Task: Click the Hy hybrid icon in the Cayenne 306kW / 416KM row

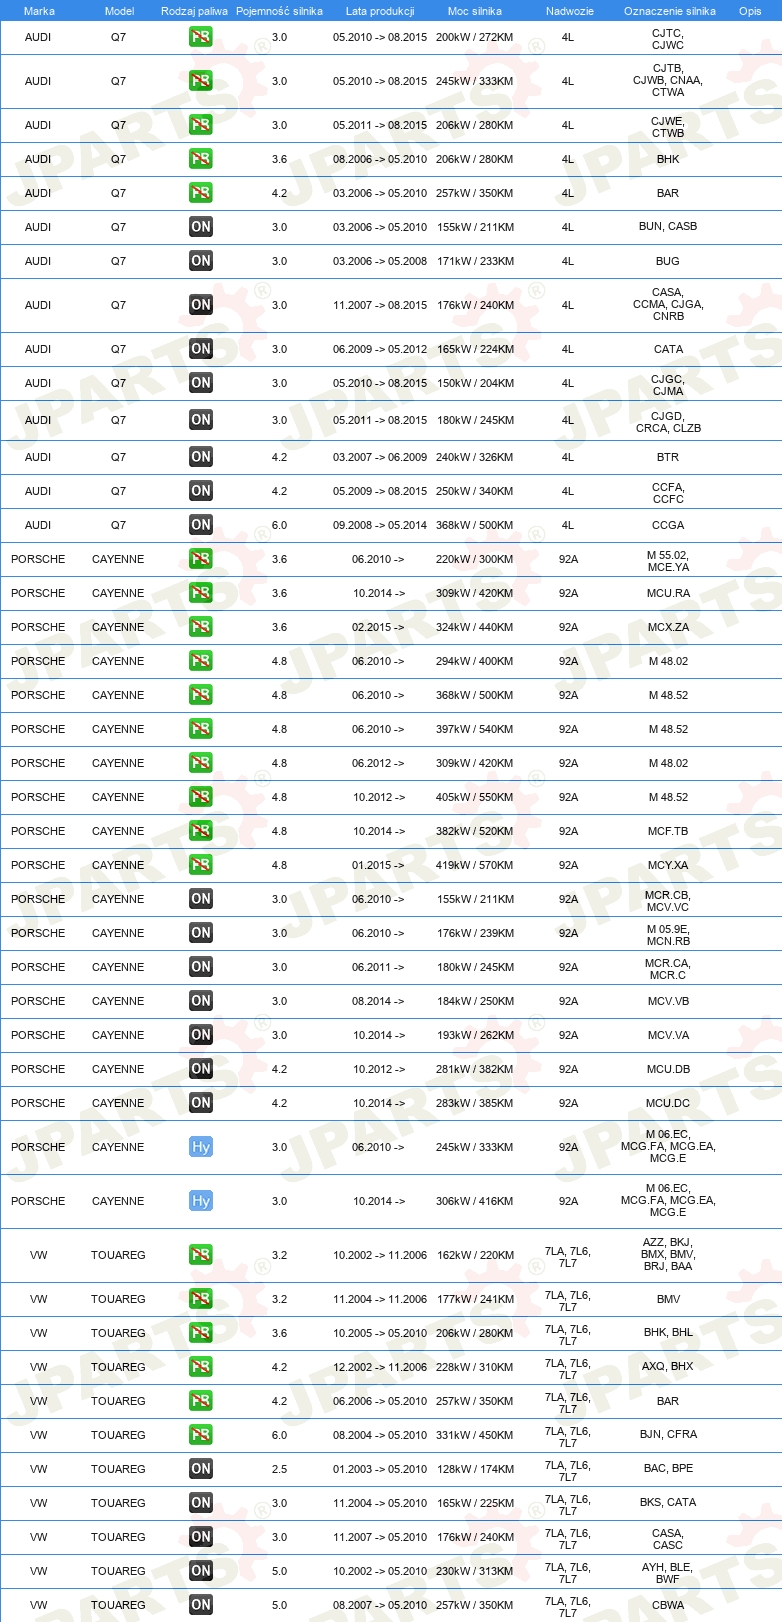Action: click(x=201, y=1201)
